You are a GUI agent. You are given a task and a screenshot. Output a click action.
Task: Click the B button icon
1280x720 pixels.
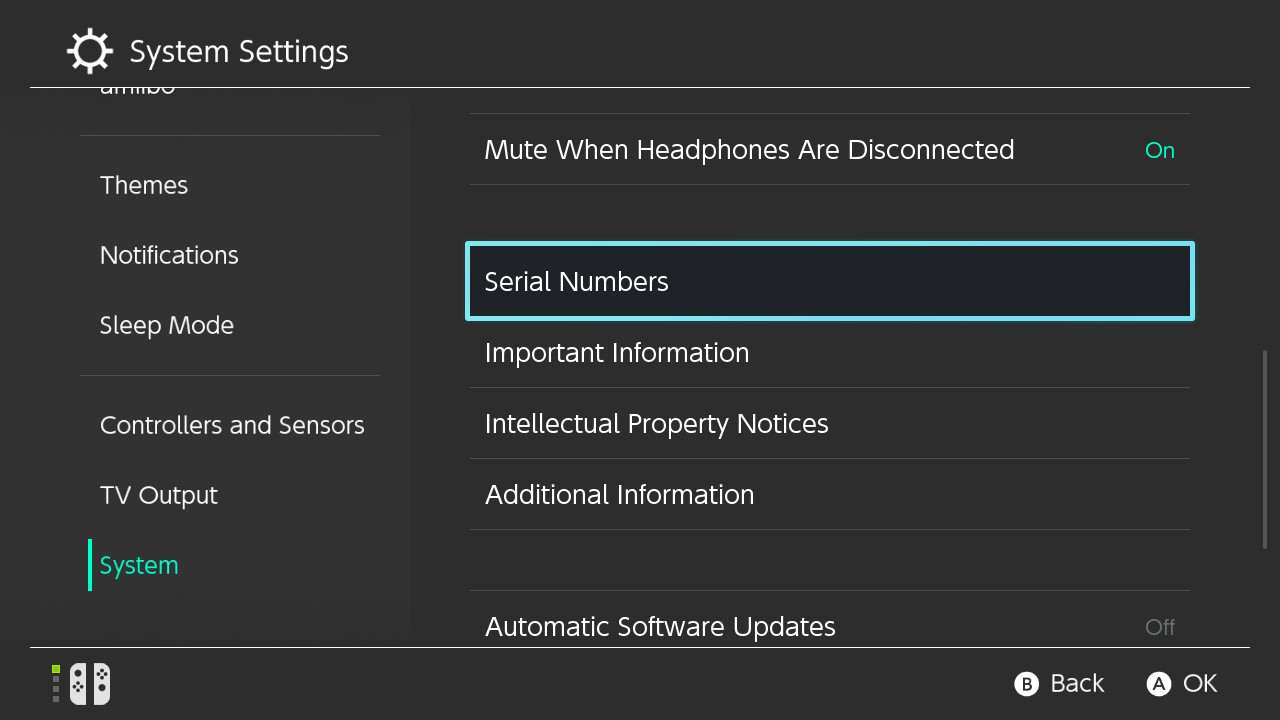[1026, 684]
